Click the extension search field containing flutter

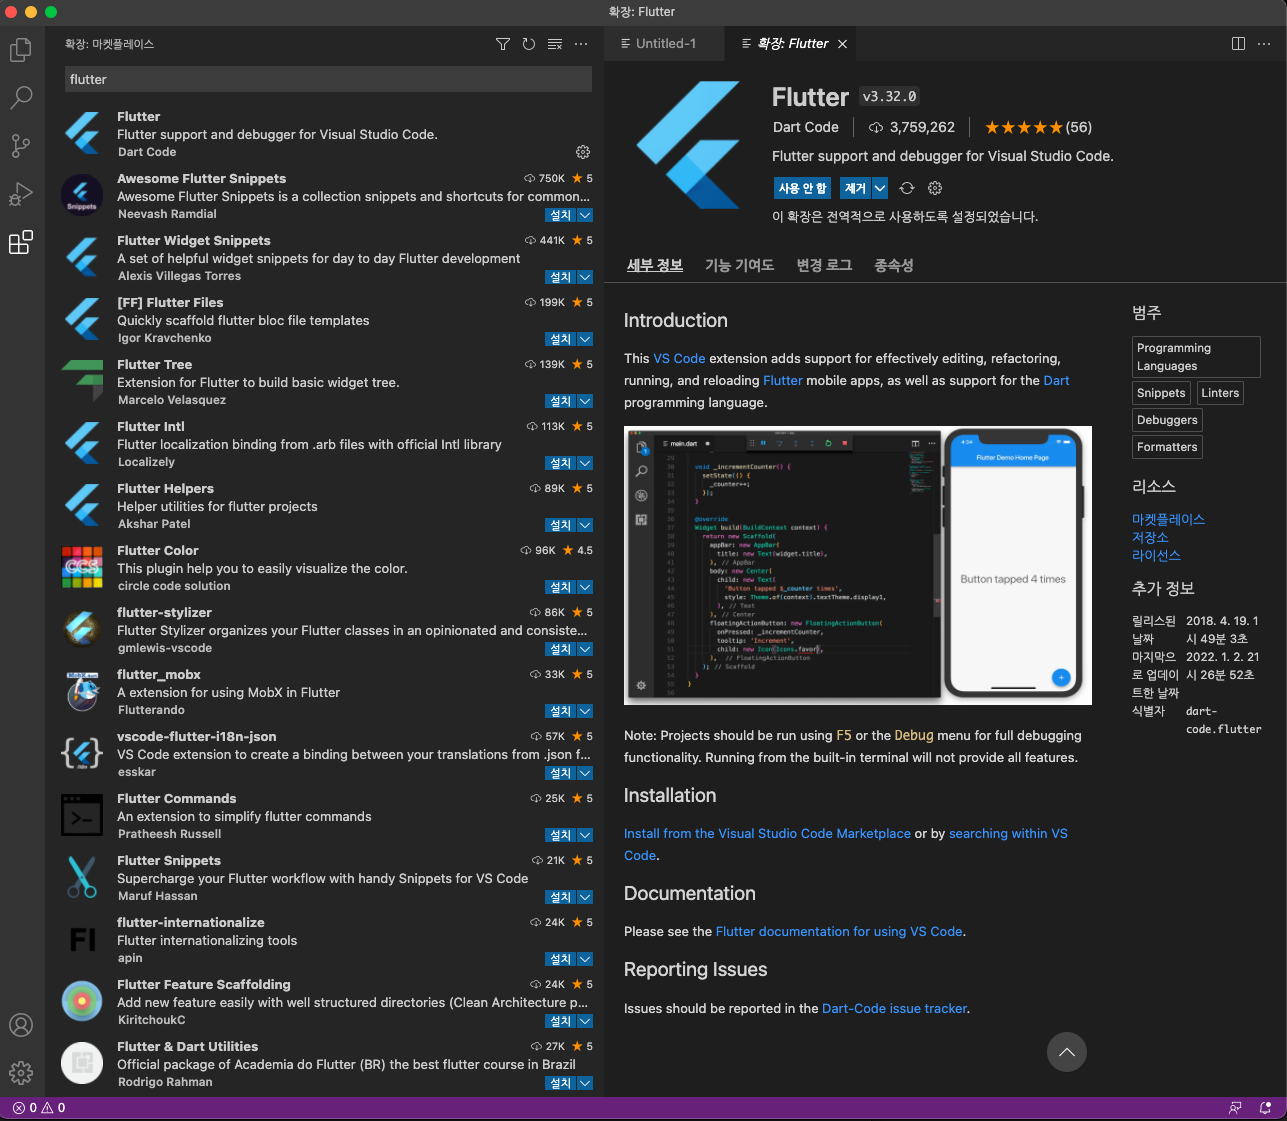point(328,79)
